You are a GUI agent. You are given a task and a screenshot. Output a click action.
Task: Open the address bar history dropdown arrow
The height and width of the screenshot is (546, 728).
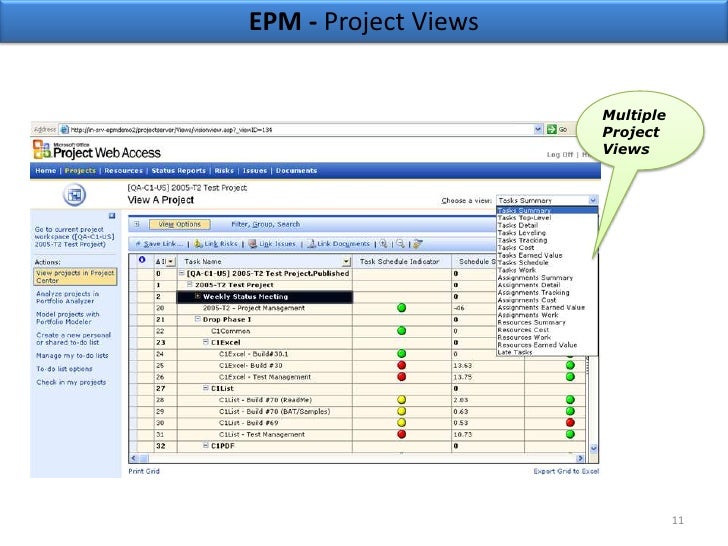[x=538, y=130]
